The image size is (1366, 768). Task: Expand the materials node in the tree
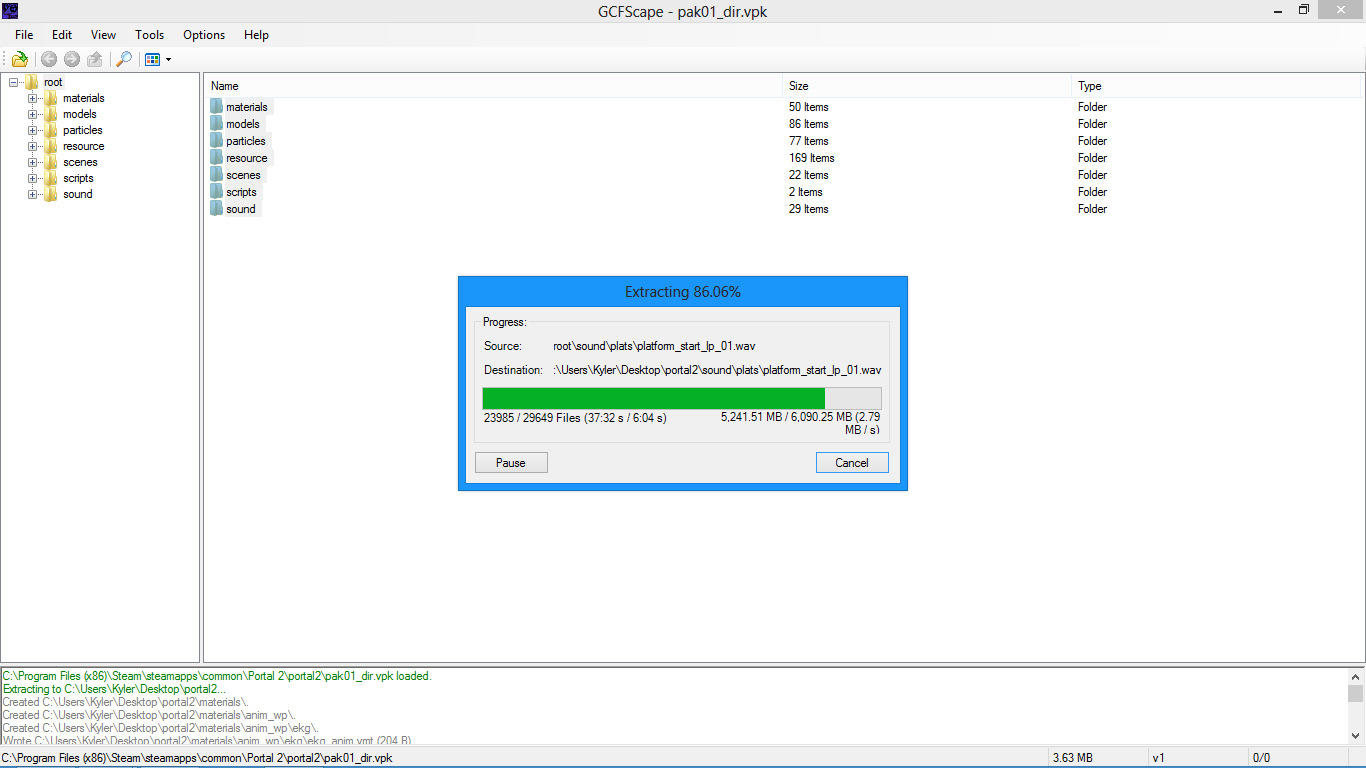coord(32,98)
